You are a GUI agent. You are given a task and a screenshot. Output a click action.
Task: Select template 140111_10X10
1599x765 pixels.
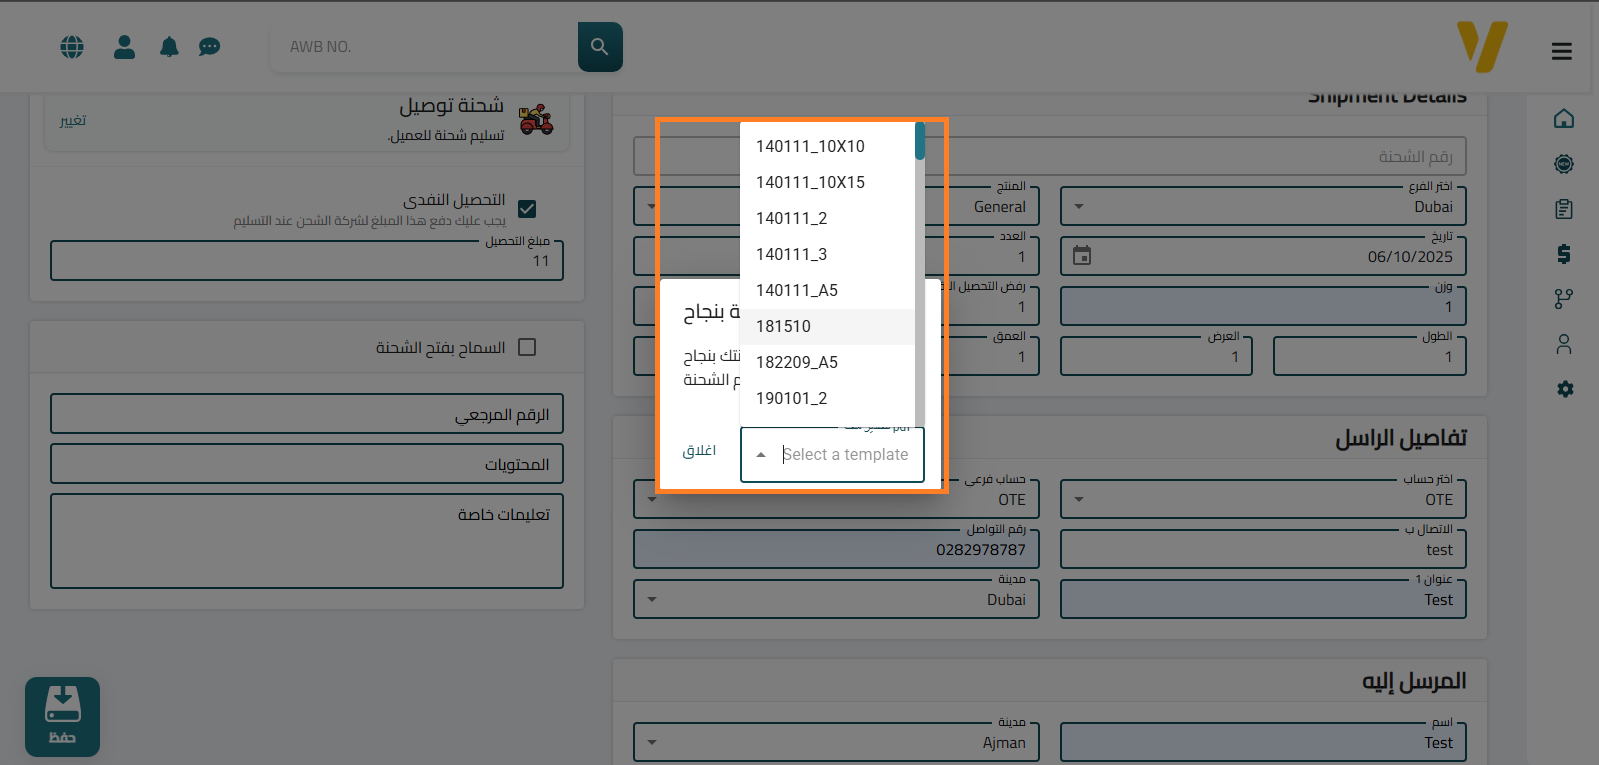point(827,146)
